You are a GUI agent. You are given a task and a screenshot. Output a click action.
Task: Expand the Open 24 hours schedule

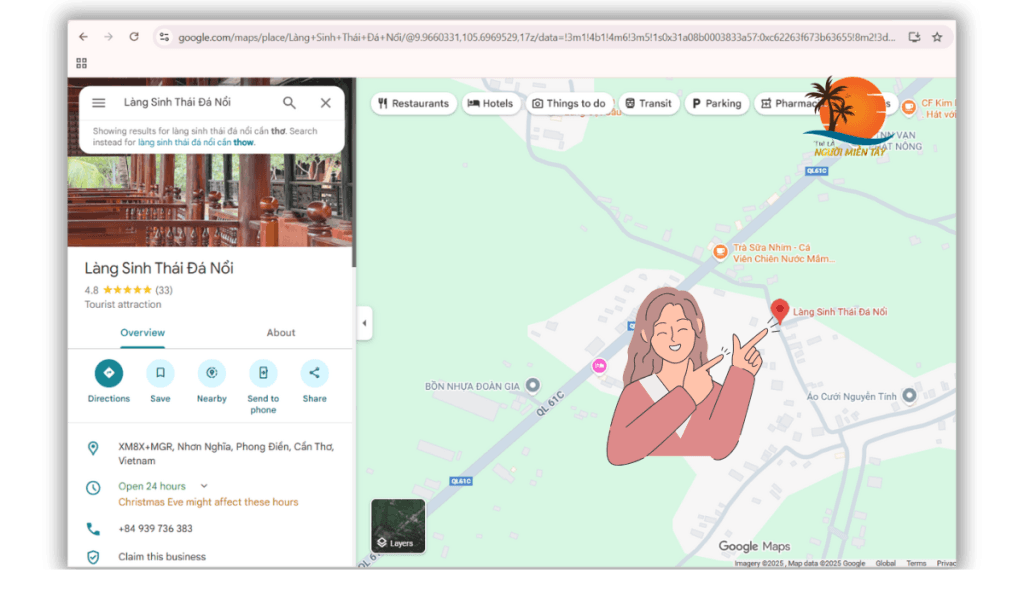point(204,486)
